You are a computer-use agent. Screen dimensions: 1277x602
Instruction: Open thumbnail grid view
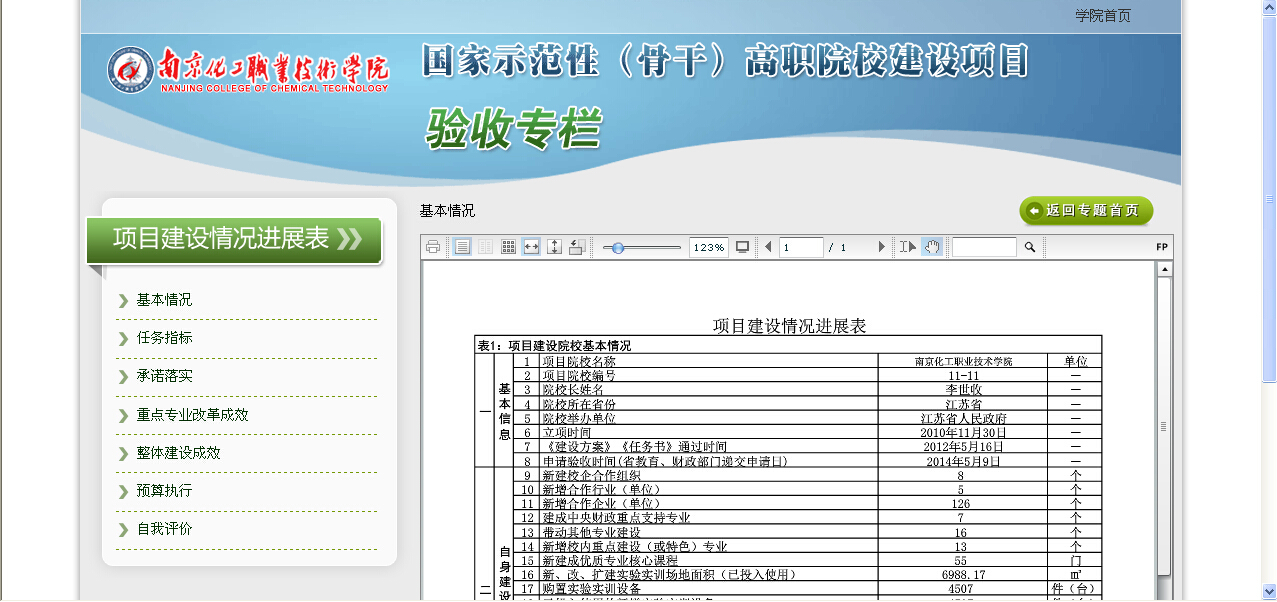click(x=508, y=247)
